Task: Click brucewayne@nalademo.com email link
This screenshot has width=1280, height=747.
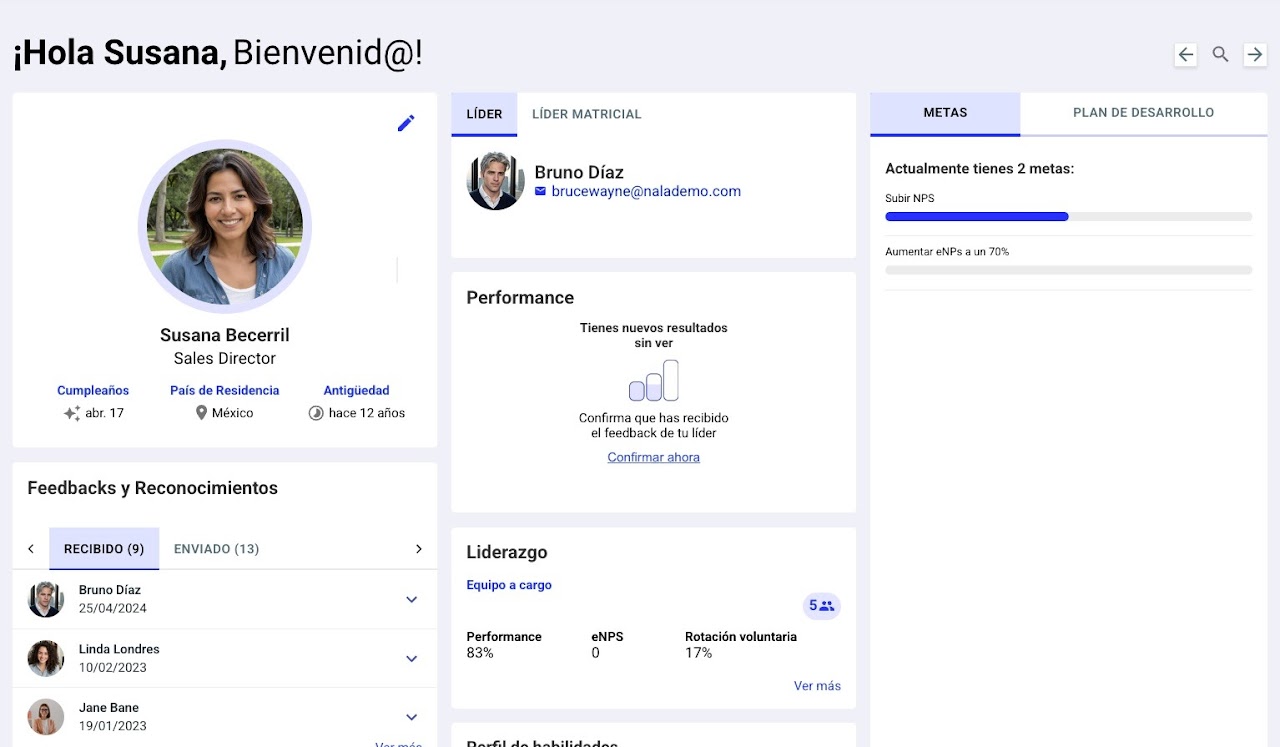Action: [646, 191]
